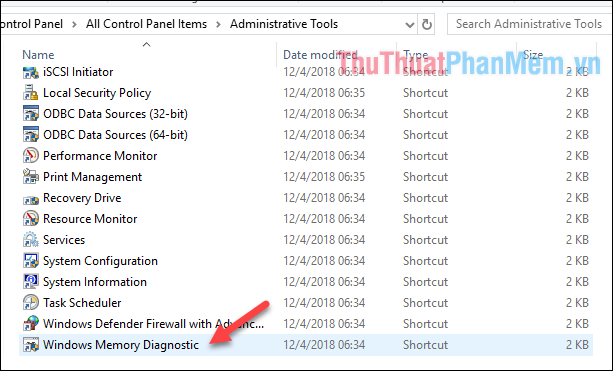Refresh the Administrative Tools folder
The width and height of the screenshot is (613, 371).
pos(427,25)
